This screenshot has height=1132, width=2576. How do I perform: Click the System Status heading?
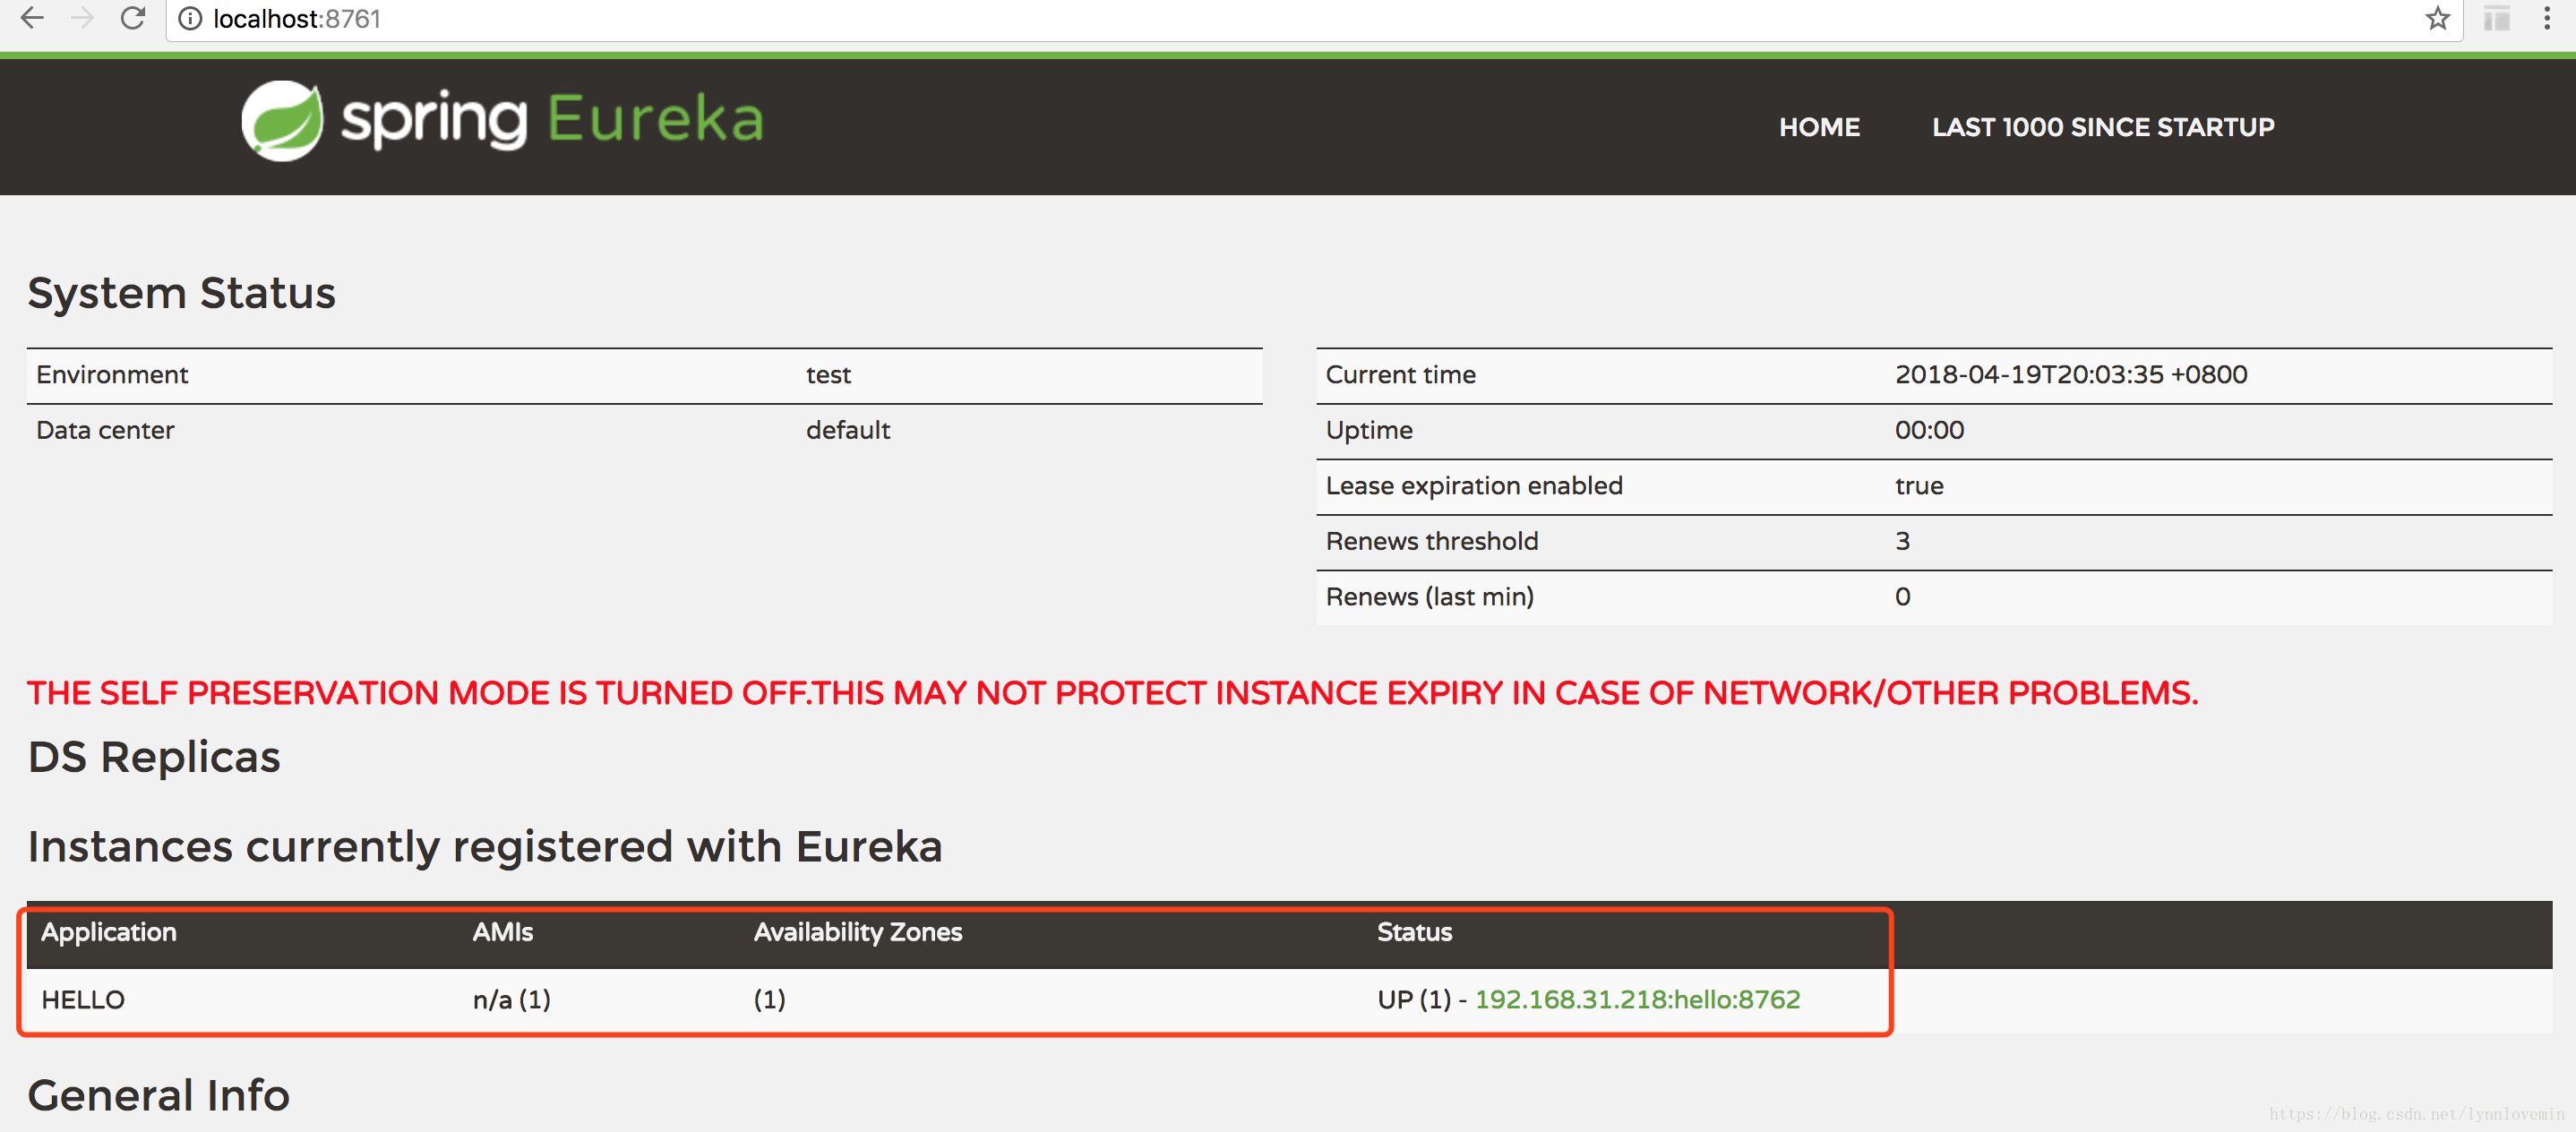pyautogui.click(x=181, y=293)
